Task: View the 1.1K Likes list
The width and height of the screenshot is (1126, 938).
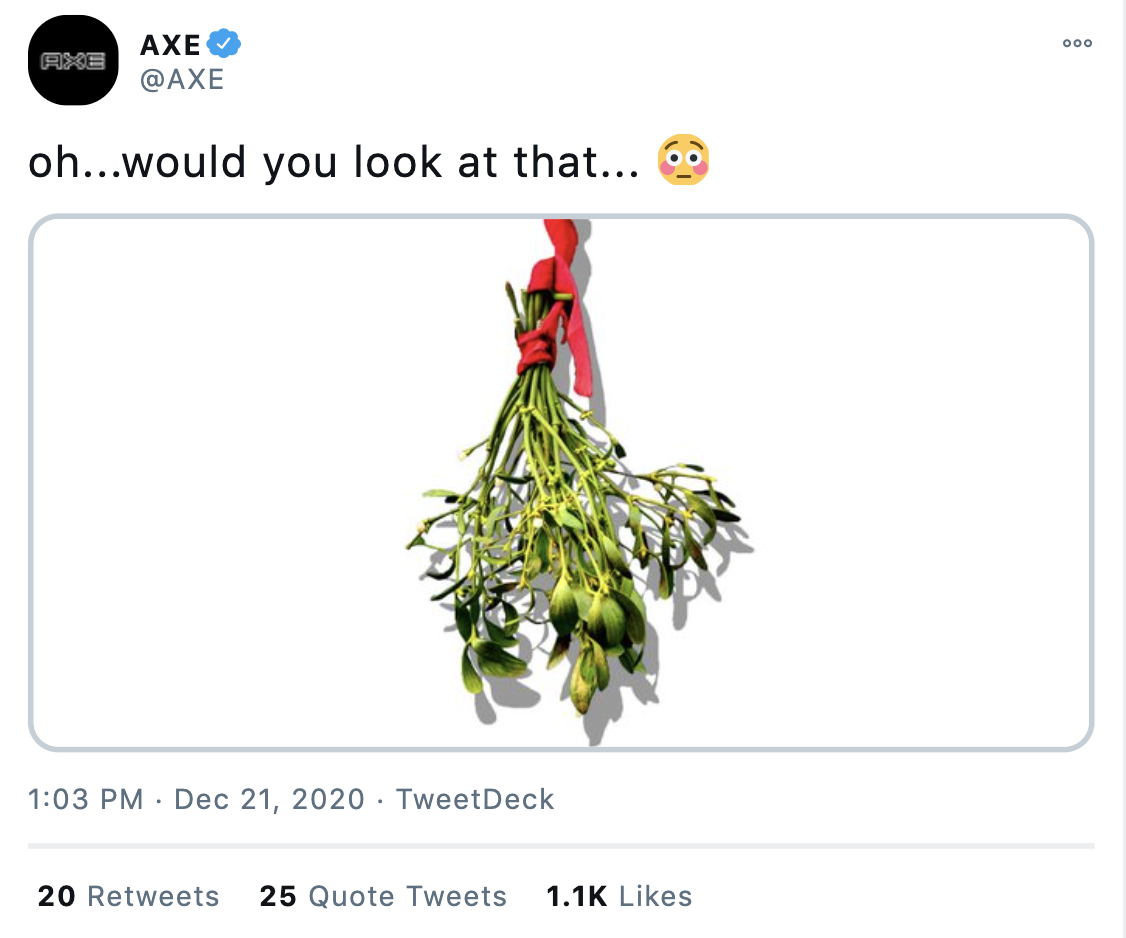Action: 619,896
